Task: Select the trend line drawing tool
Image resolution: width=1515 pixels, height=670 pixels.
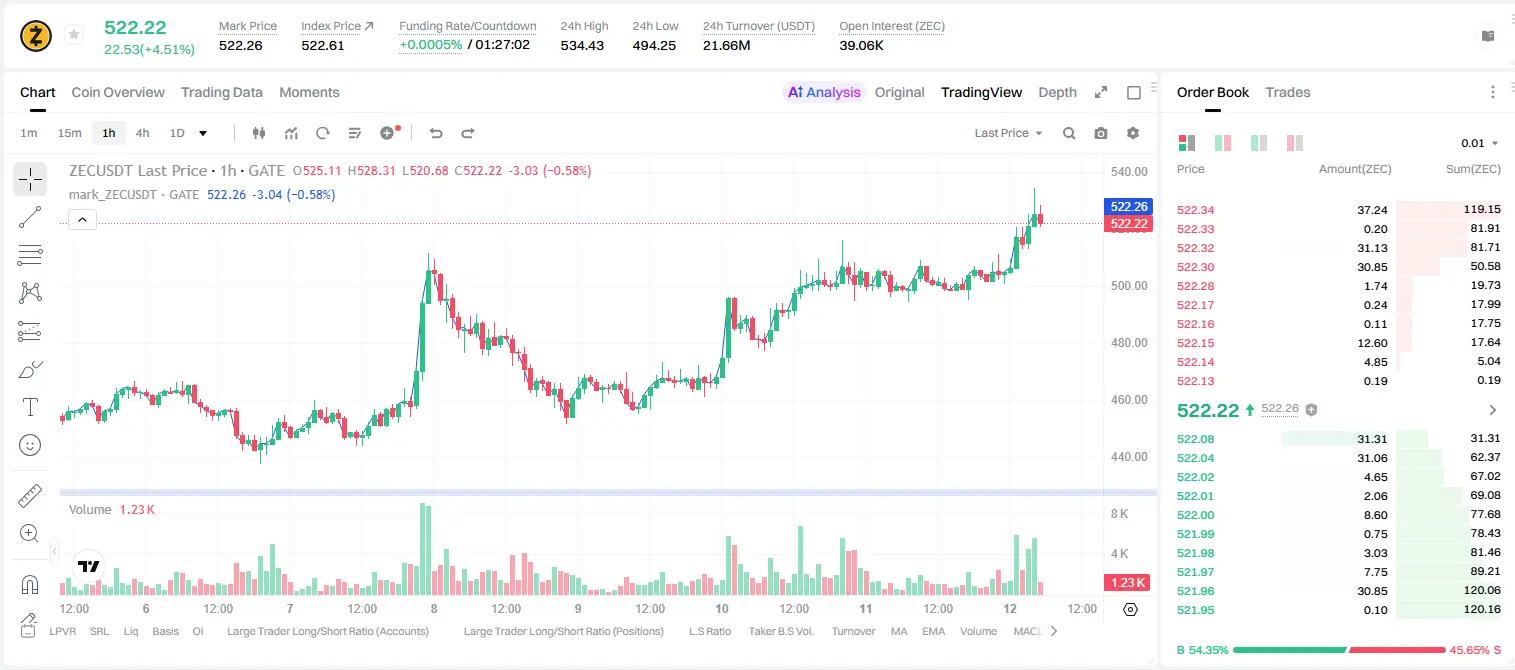Action: 30,217
